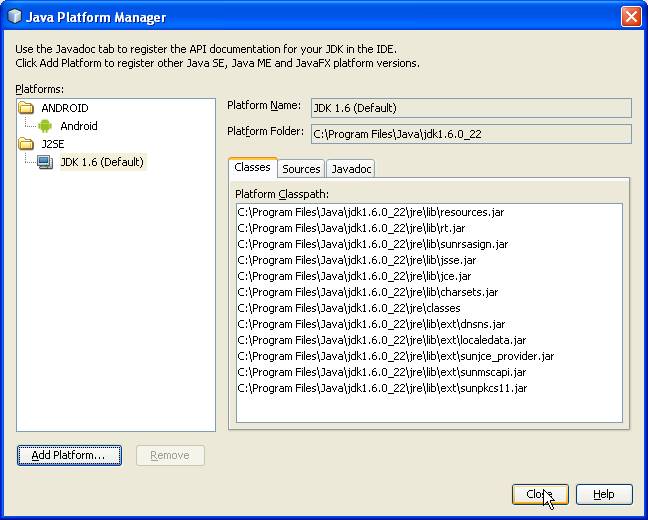Select the Android platform entry
Image resolution: width=648 pixels, height=520 pixels.
pos(79,126)
